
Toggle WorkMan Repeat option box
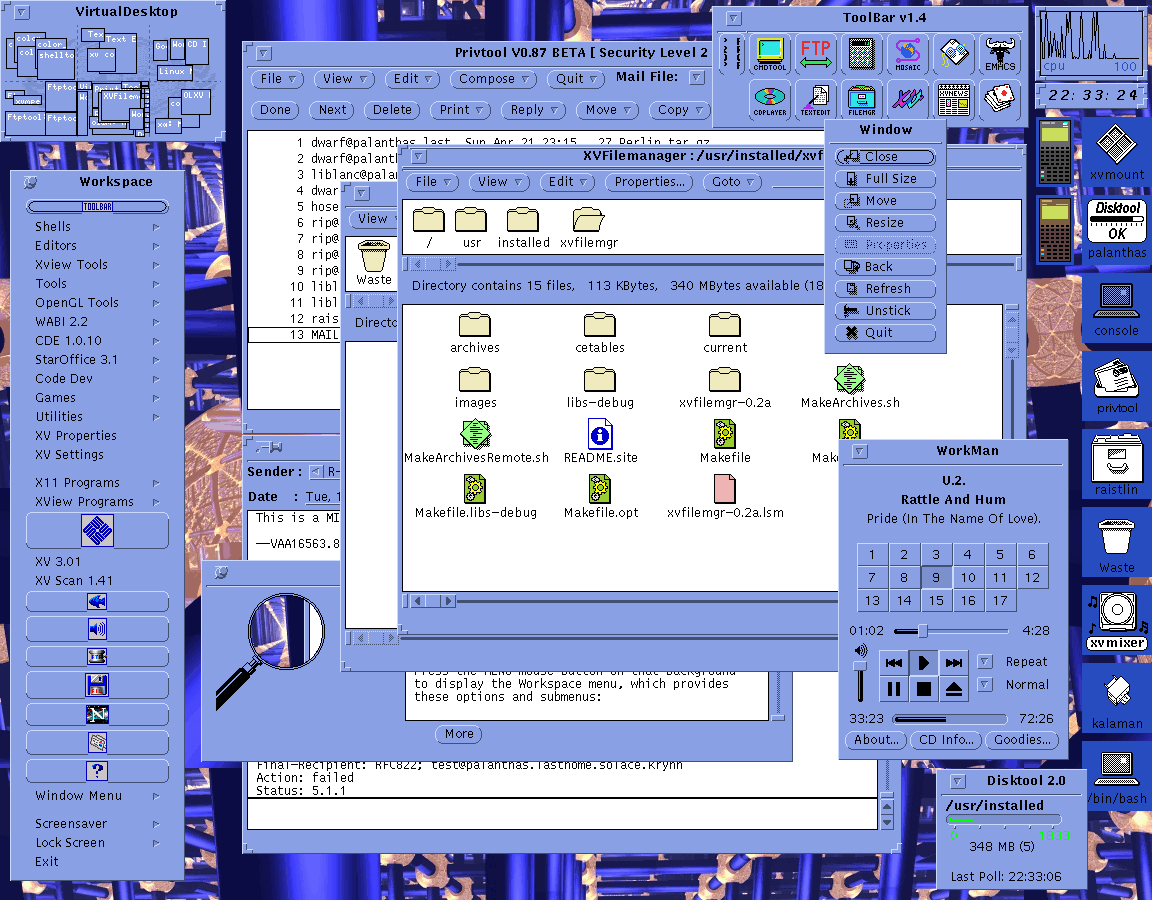click(985, 661)
